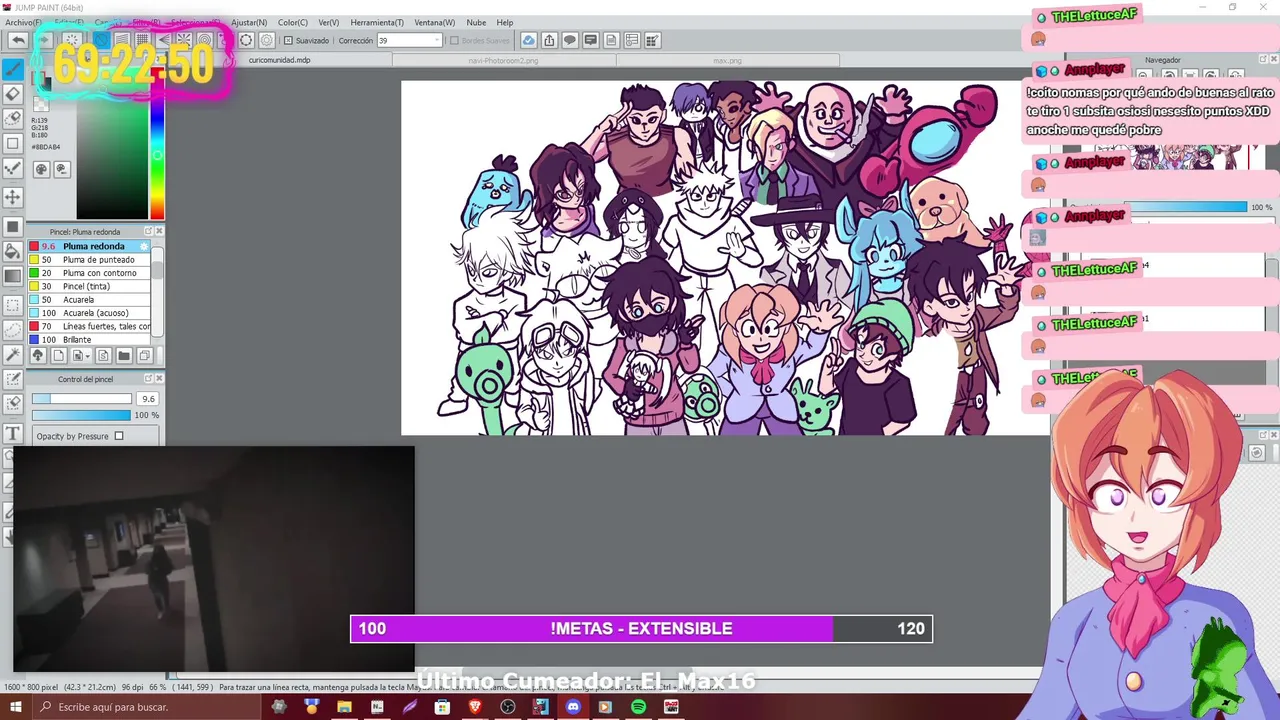Click the Windows search box in taskbar
1280x720 pixels.
[145, 707]
